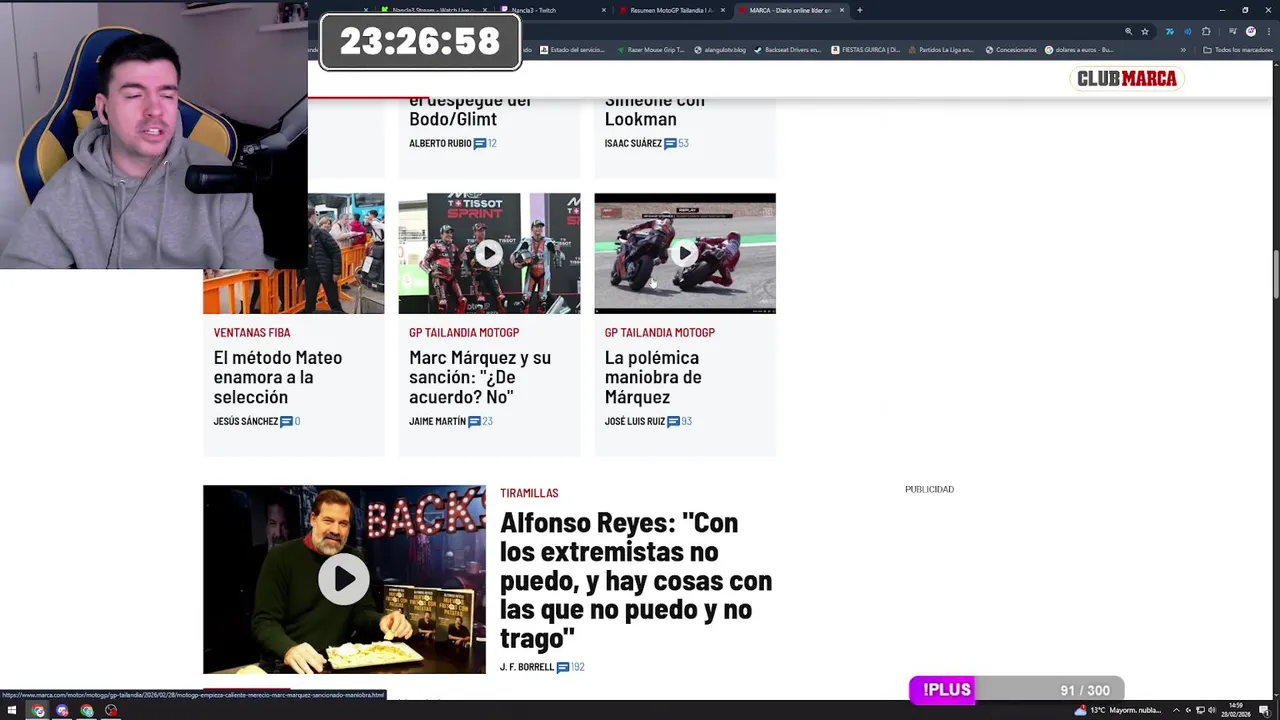
Task: Click GP TAILANDIA MOTOGP label above Márquez sanción
Action: tap(464, 333)
